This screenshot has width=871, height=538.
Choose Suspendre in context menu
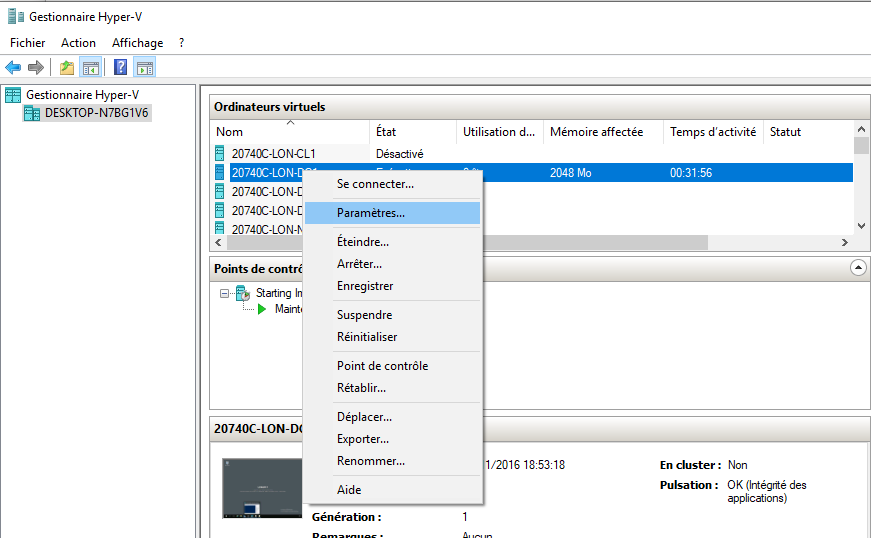[393, 315]
